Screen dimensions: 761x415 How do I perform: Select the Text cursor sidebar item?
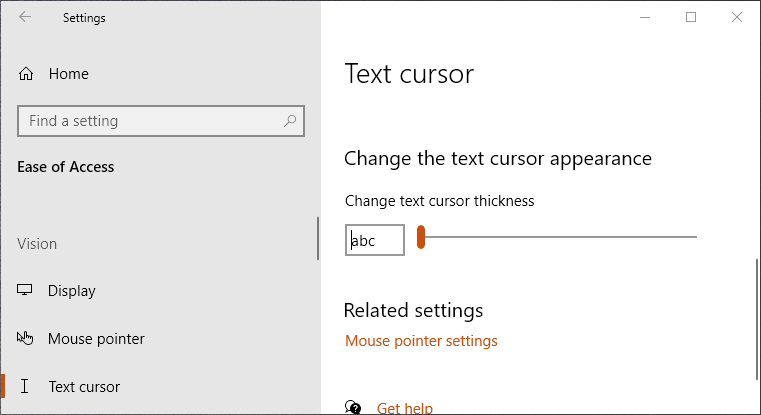pyautogui.click(x=84, y=387)
